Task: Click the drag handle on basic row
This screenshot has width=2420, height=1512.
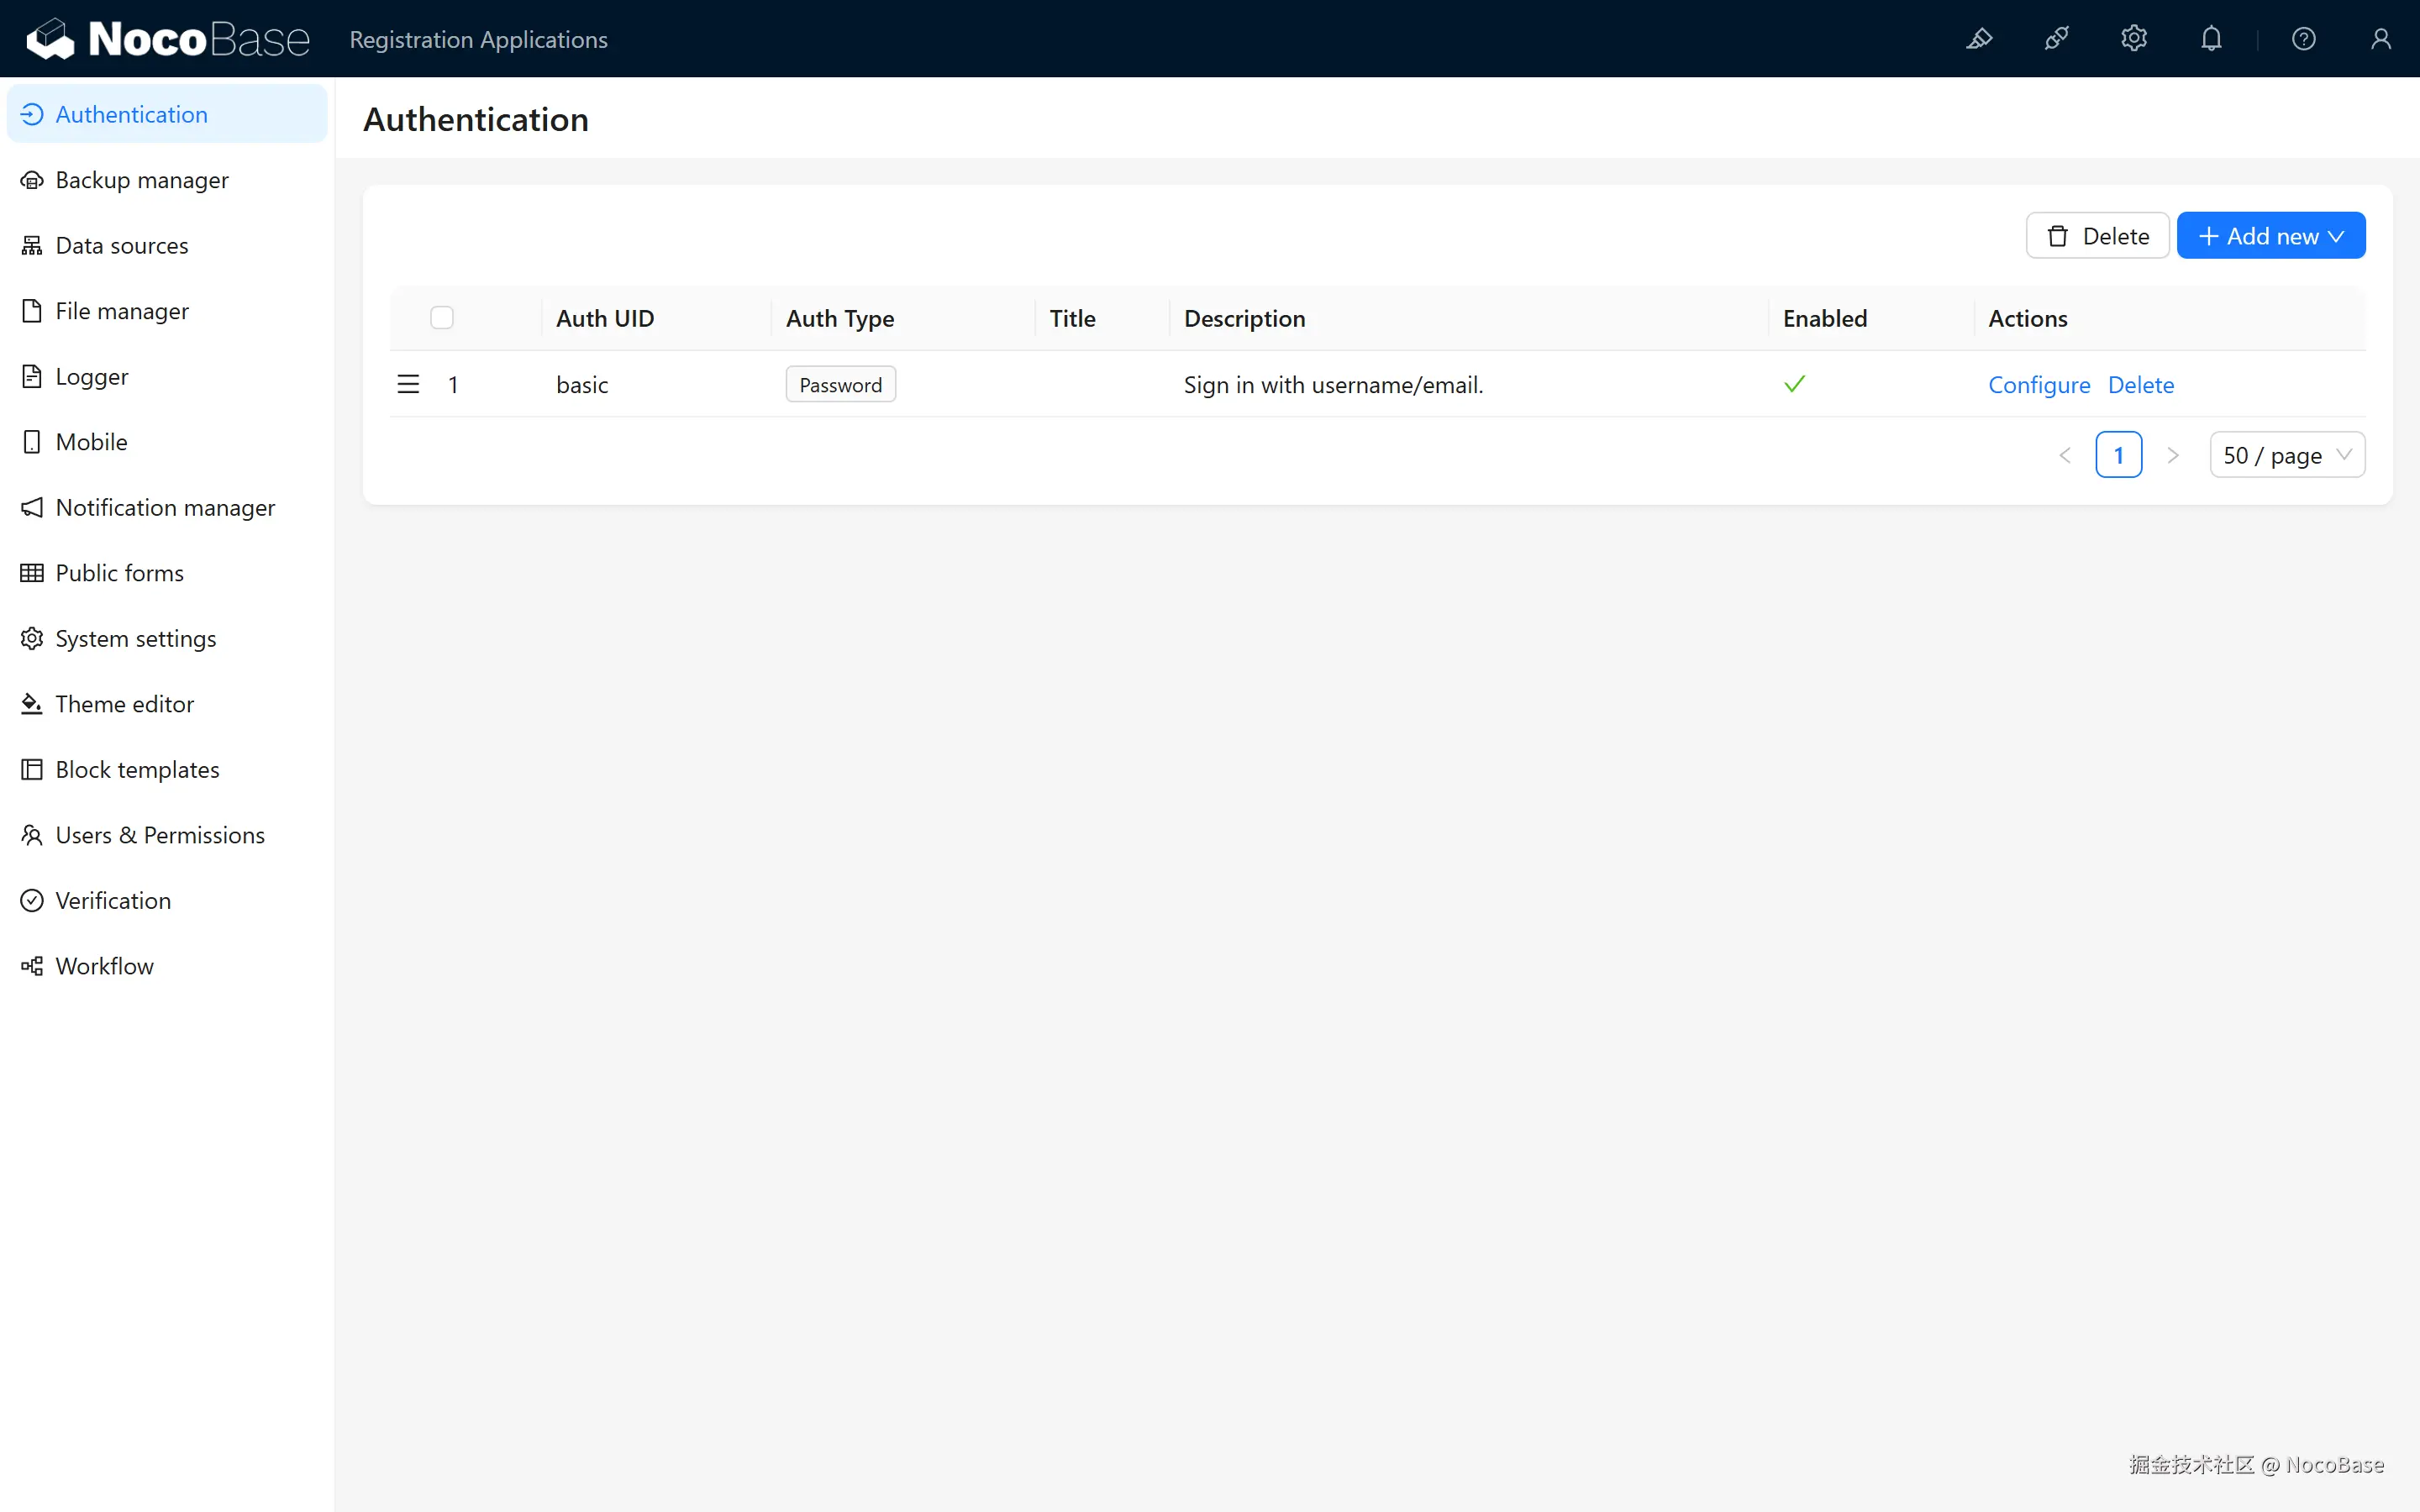Action: [x=408, y=385]
